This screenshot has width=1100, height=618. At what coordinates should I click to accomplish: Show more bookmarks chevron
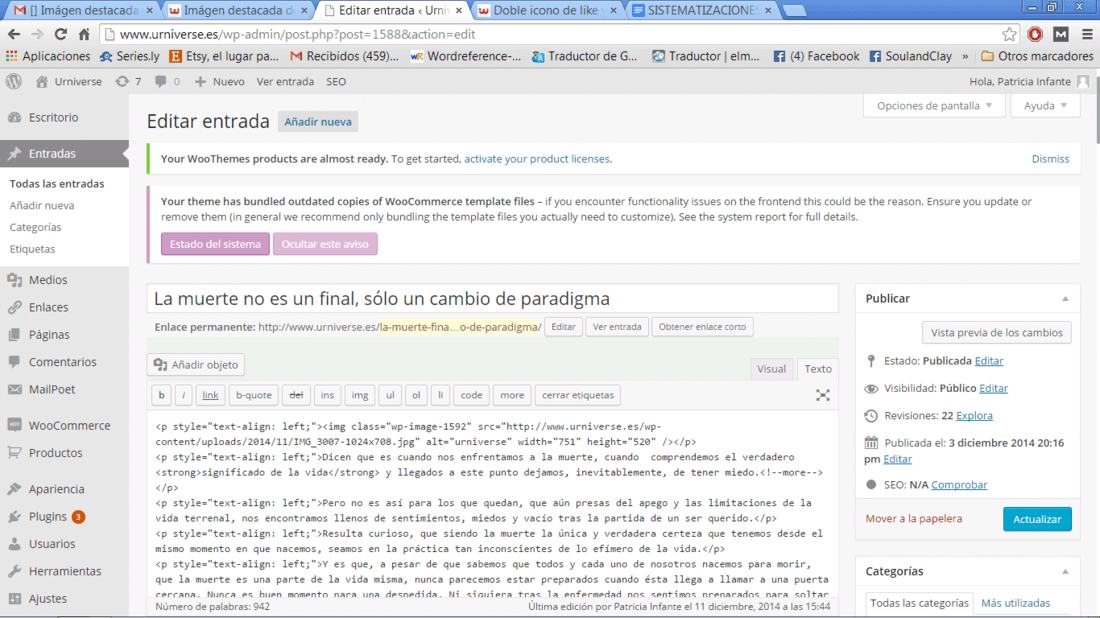(x=965, y=56)
